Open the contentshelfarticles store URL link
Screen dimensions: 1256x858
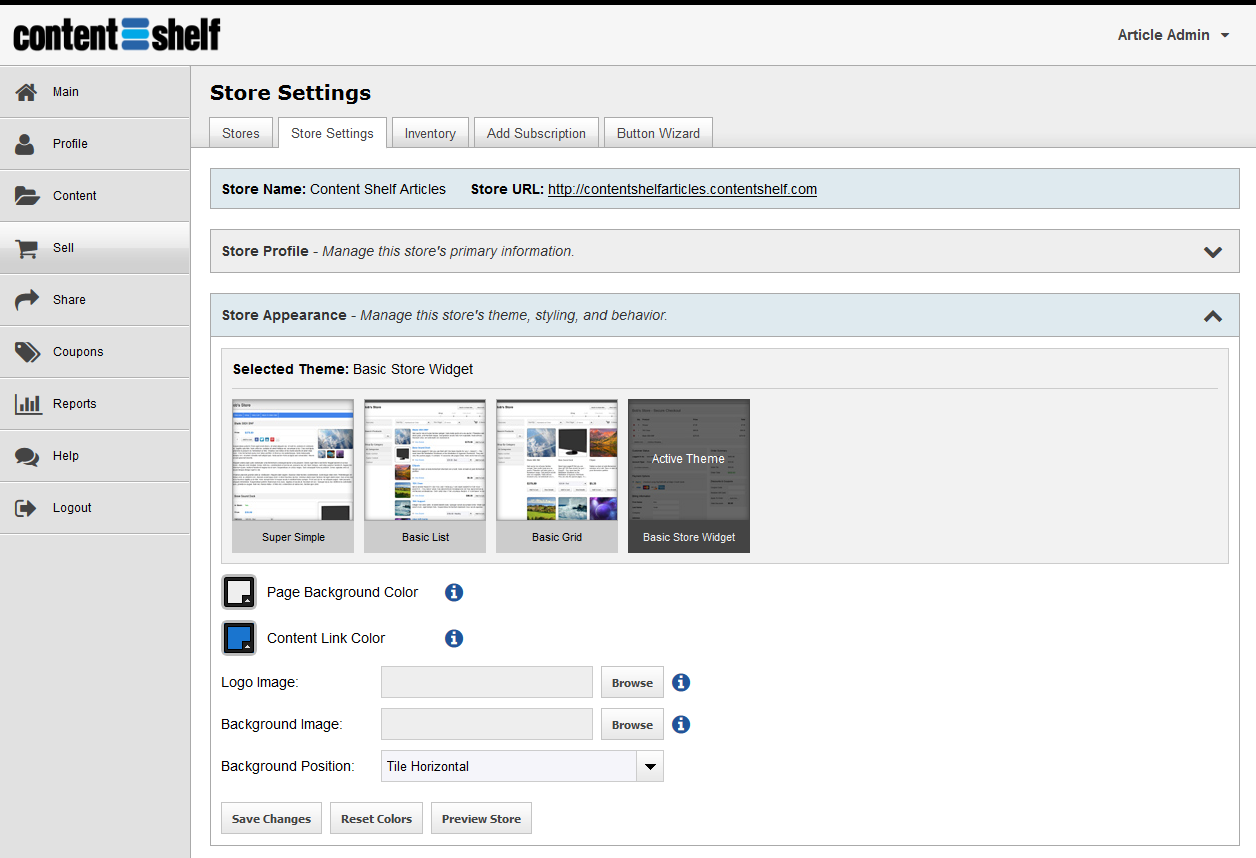[682, 189]
